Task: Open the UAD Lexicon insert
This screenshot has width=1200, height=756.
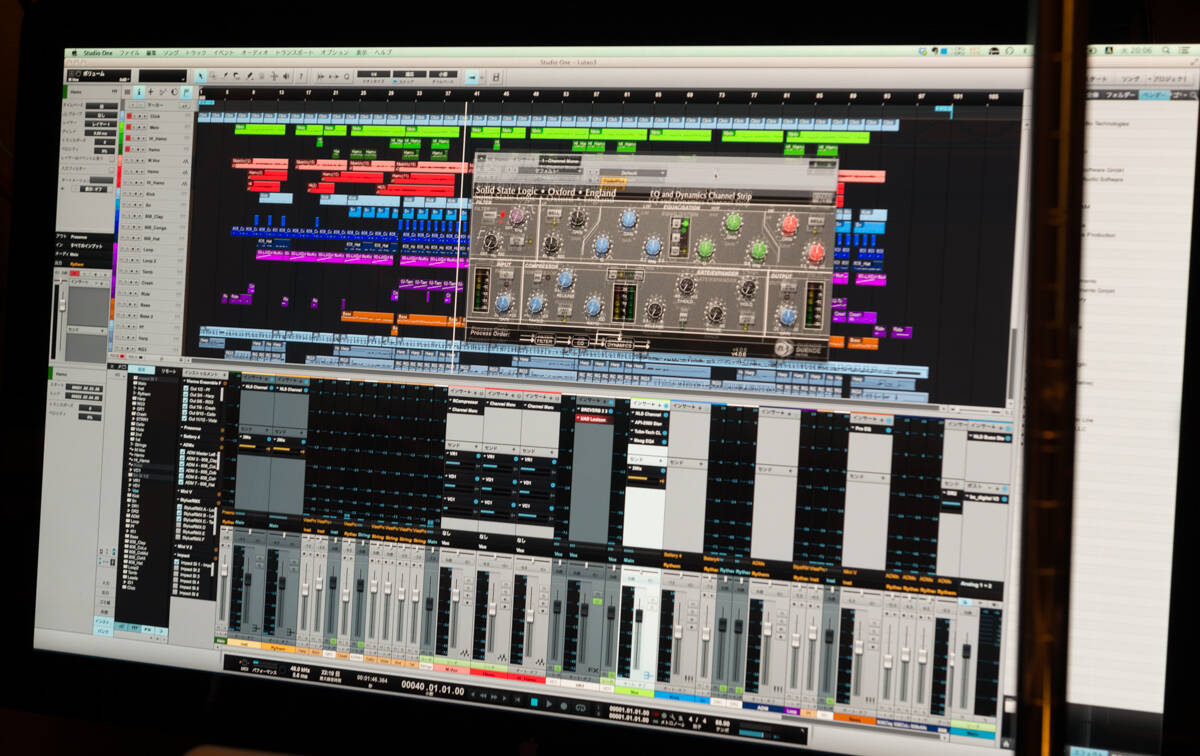Action: (x=593, y=419)
